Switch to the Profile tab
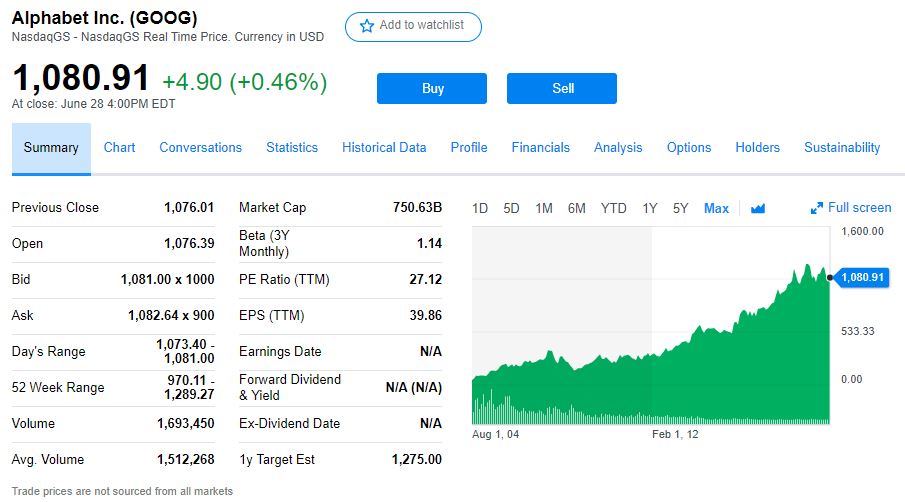This screenshot has width=905, height=502. (x=469, y=148)
